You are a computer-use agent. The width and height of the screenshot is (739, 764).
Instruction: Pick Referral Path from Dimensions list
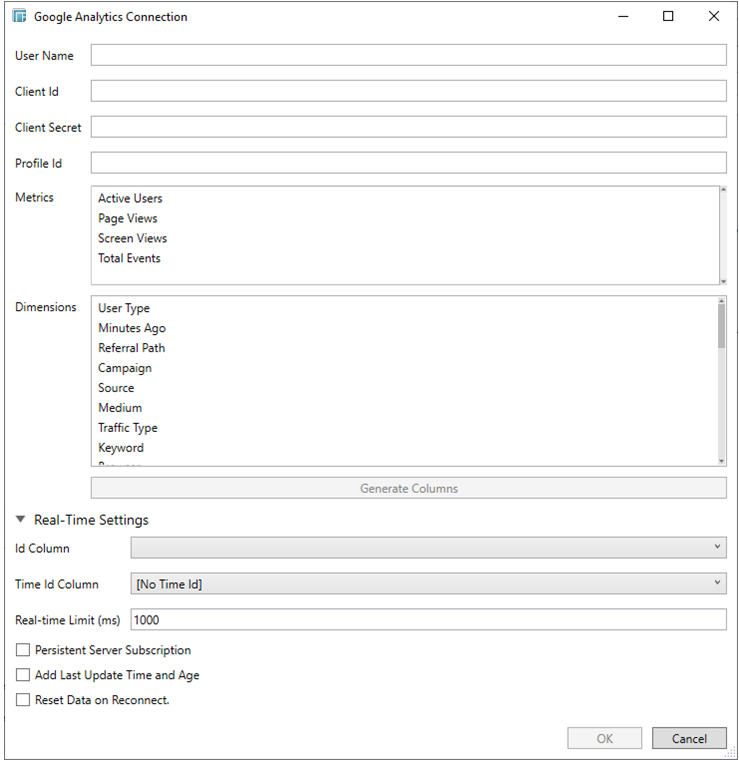coord(132,348)
